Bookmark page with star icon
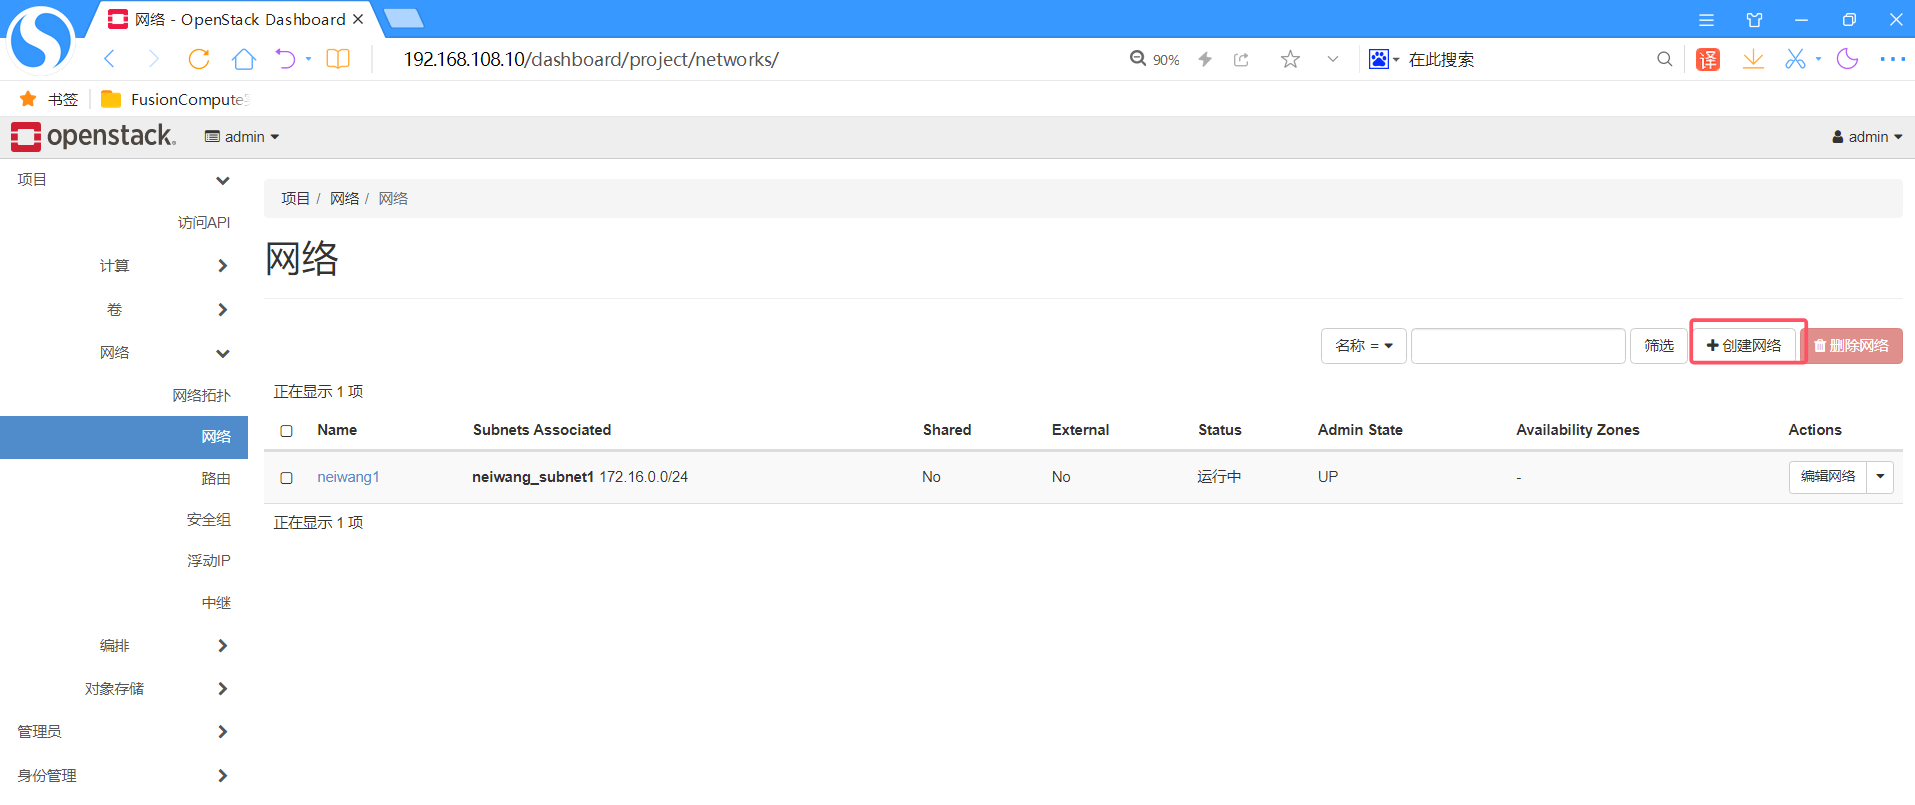This screenshot has height=805, width=1915. [x=1290, y=59]
